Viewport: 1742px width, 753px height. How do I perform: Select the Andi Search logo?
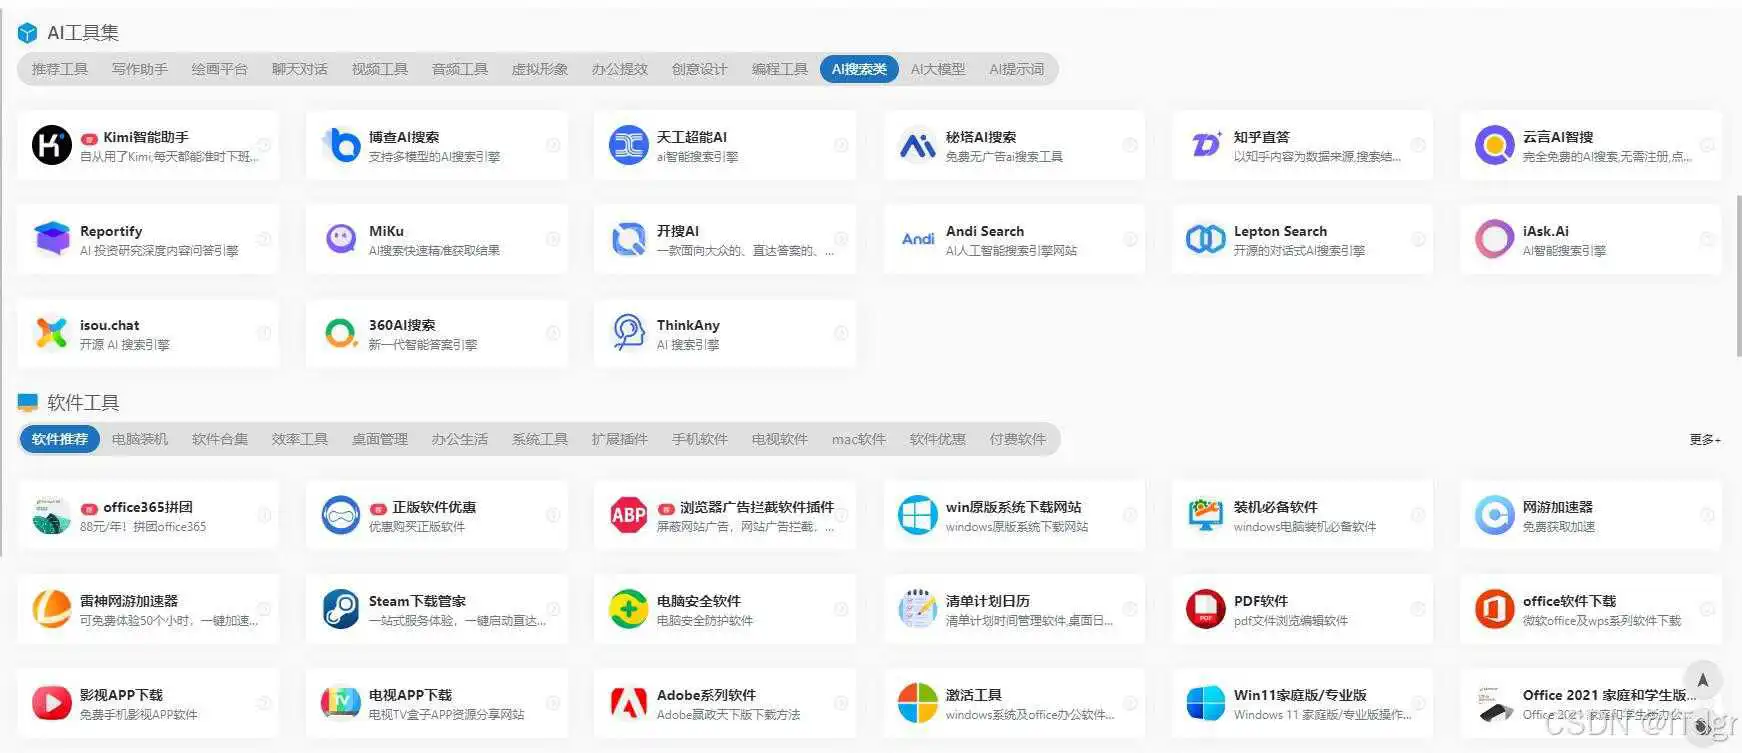point(917,239)
